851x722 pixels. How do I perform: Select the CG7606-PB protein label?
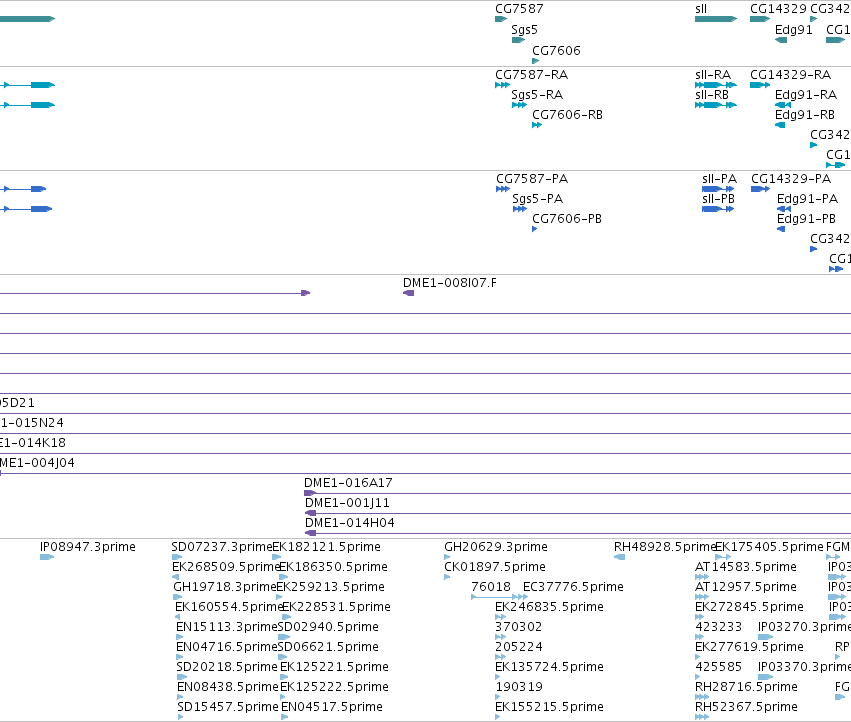point(567,219)
